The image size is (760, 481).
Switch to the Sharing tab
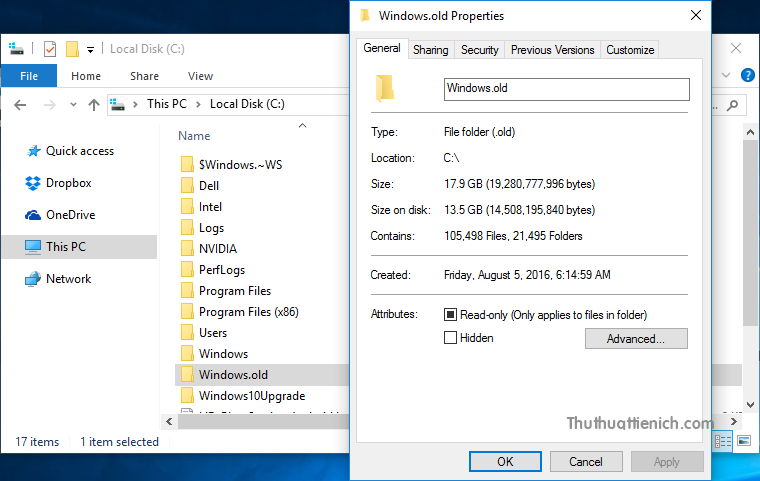pos(430,50)
